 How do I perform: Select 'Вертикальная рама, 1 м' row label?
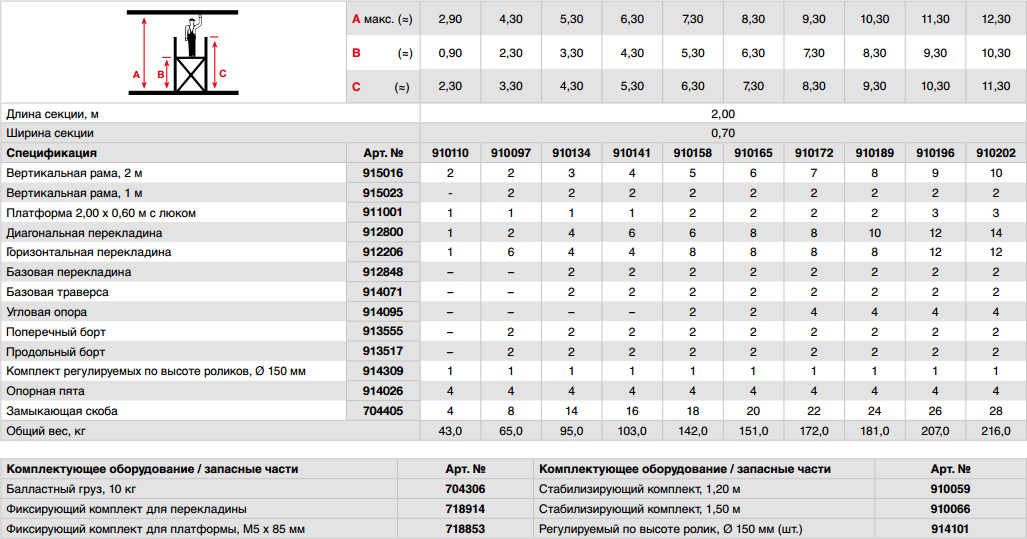(74, 193)
